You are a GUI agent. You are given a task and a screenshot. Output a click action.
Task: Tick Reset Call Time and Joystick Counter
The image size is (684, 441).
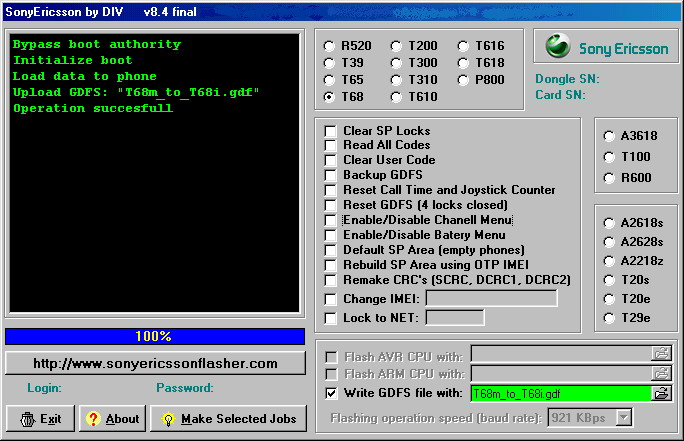click(x=331, y=190)
